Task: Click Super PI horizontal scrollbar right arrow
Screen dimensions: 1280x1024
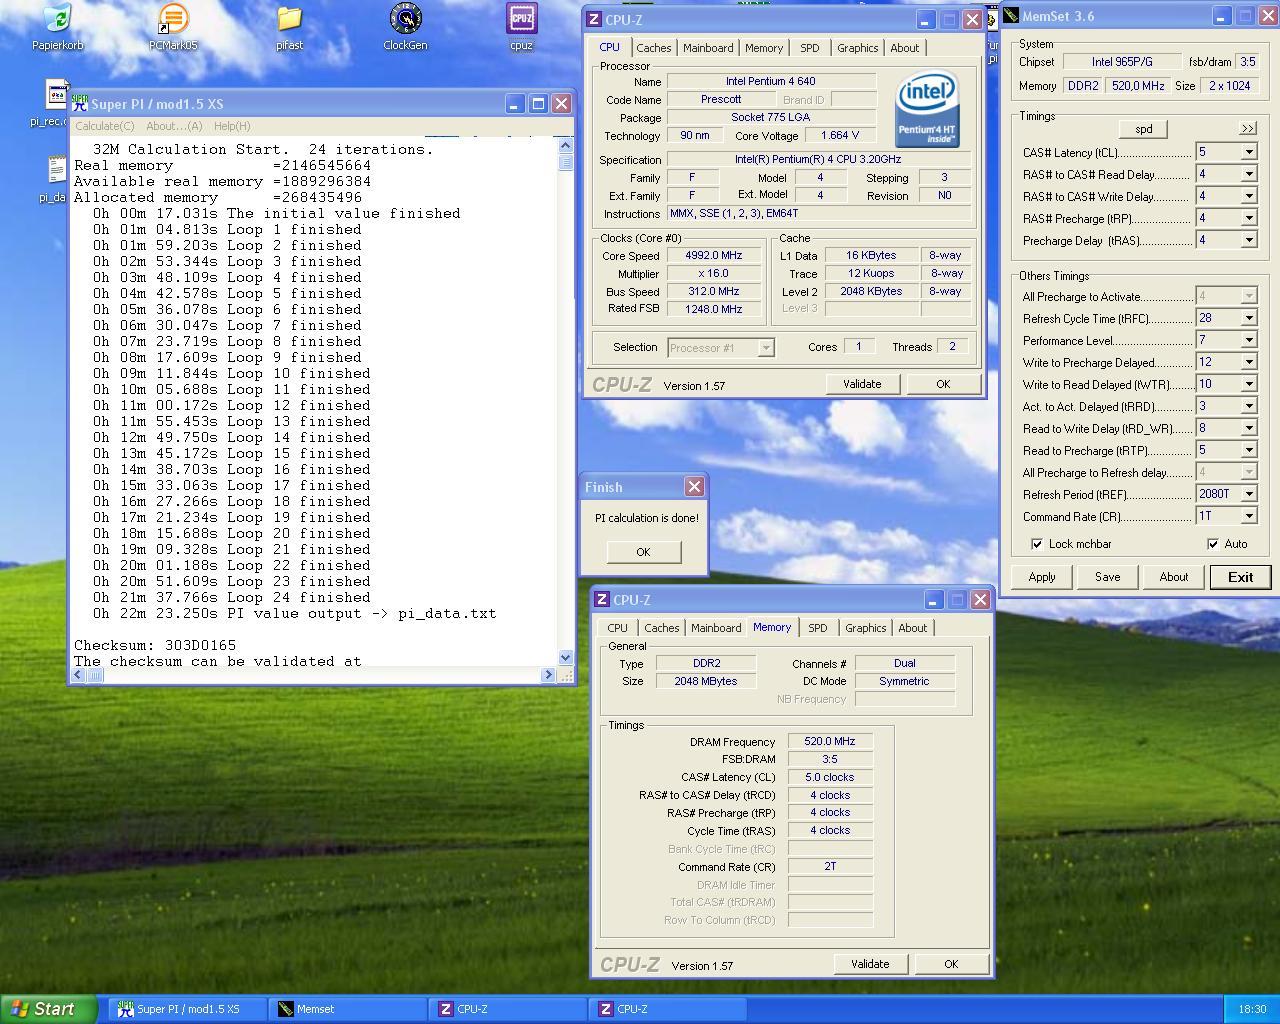Action: coord(548,675)
